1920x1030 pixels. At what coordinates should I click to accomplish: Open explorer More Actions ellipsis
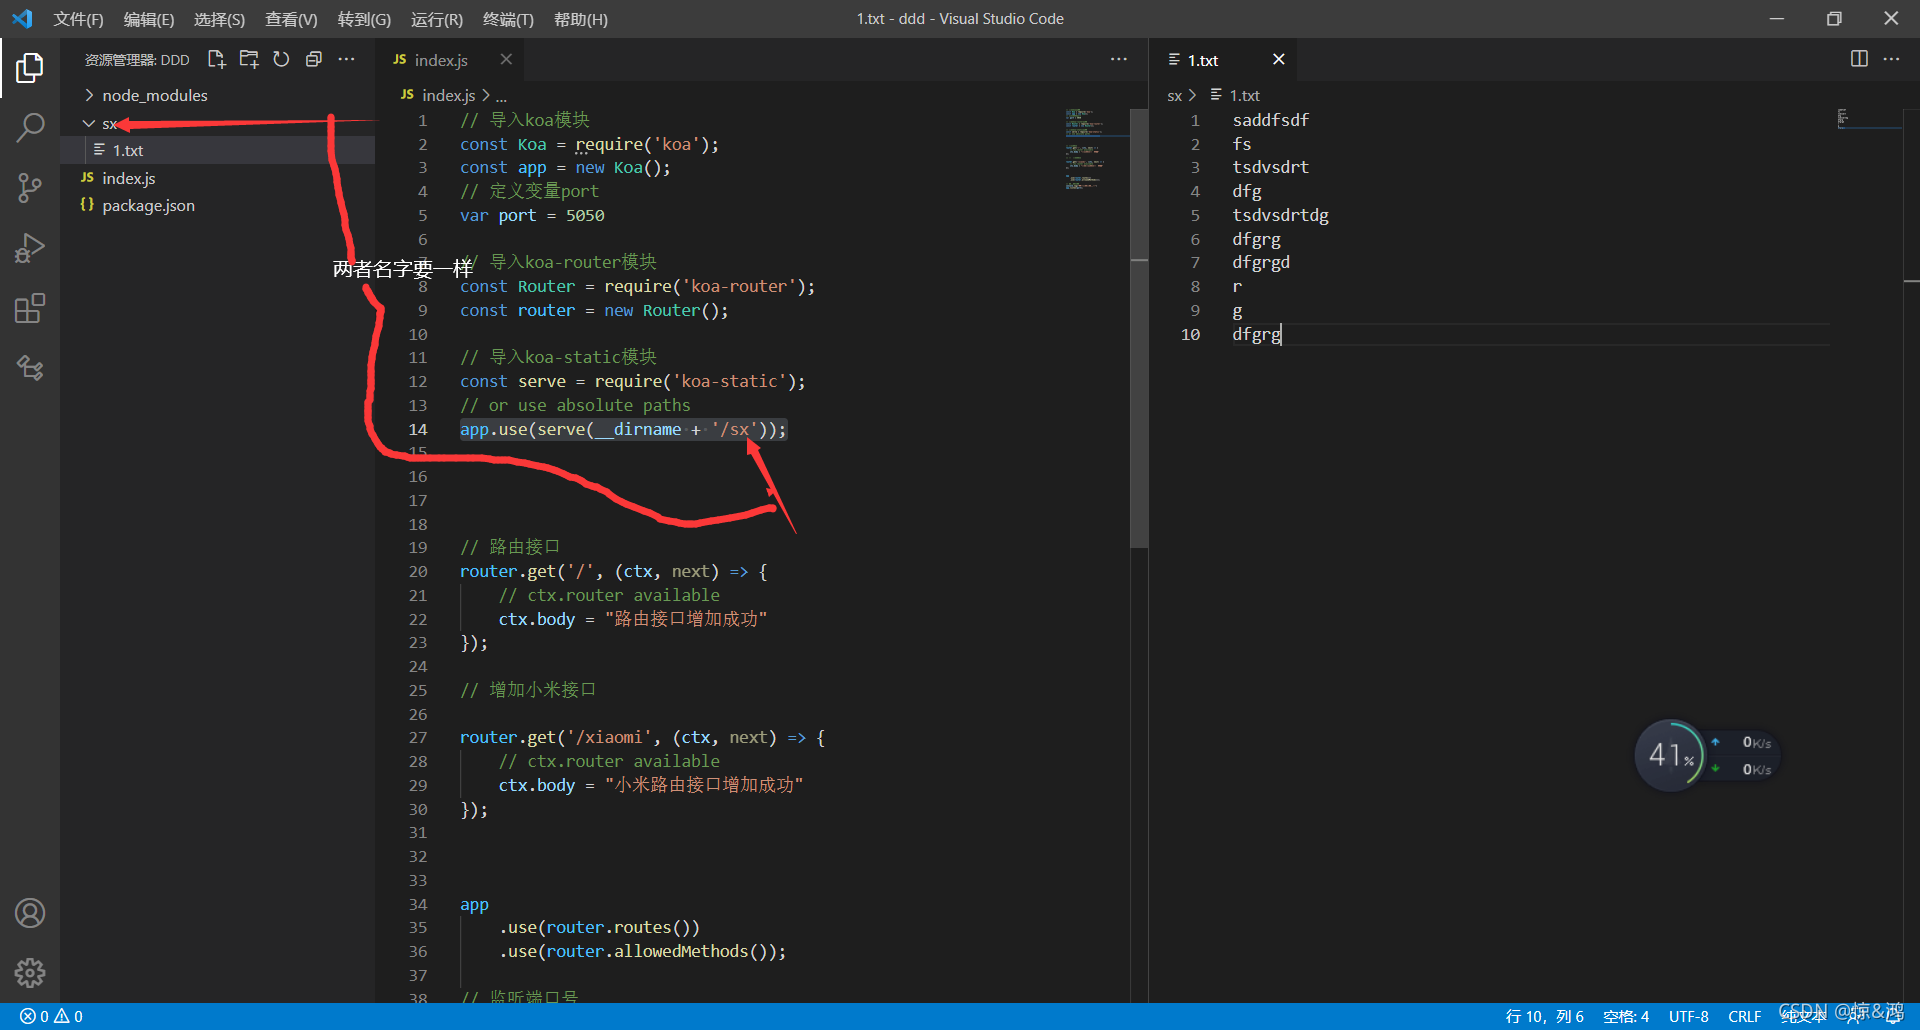346,60
